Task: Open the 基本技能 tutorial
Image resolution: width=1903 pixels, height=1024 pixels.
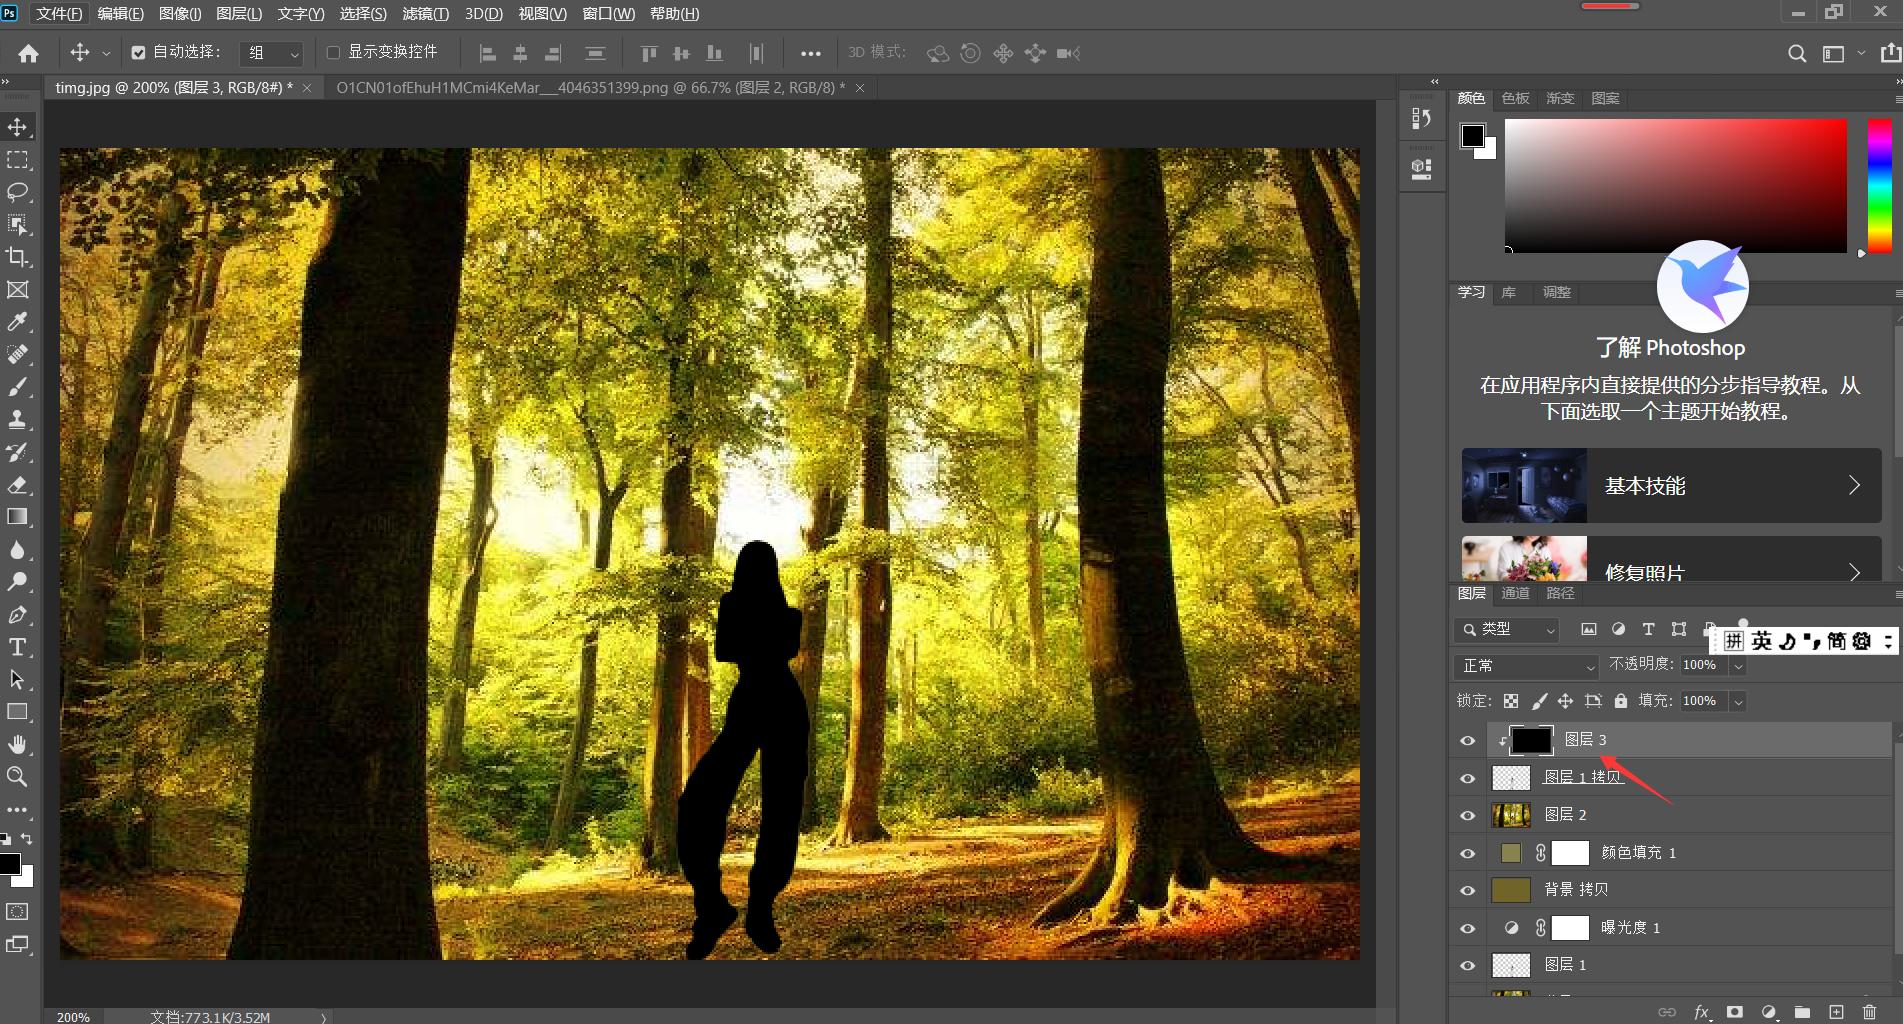Action: (x=1671, y=486)
